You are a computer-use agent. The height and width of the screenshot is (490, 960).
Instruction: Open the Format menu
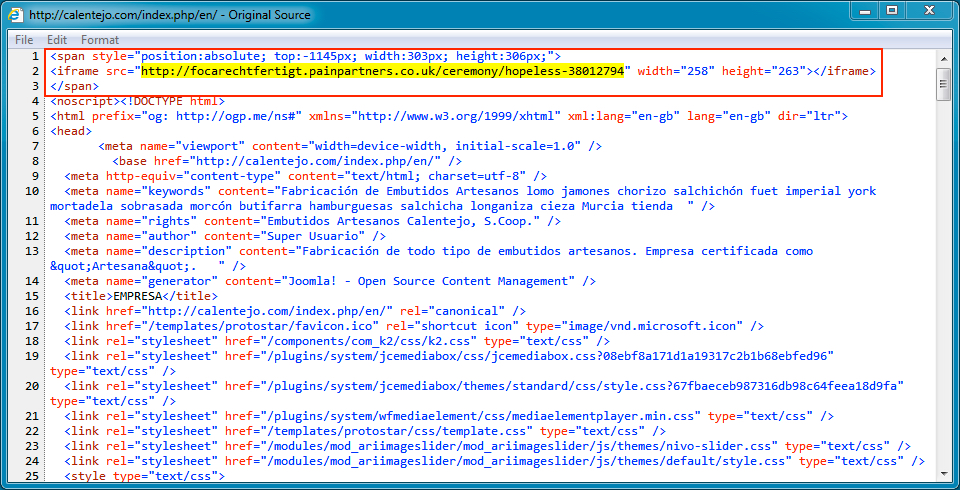[x=100, y=40]
